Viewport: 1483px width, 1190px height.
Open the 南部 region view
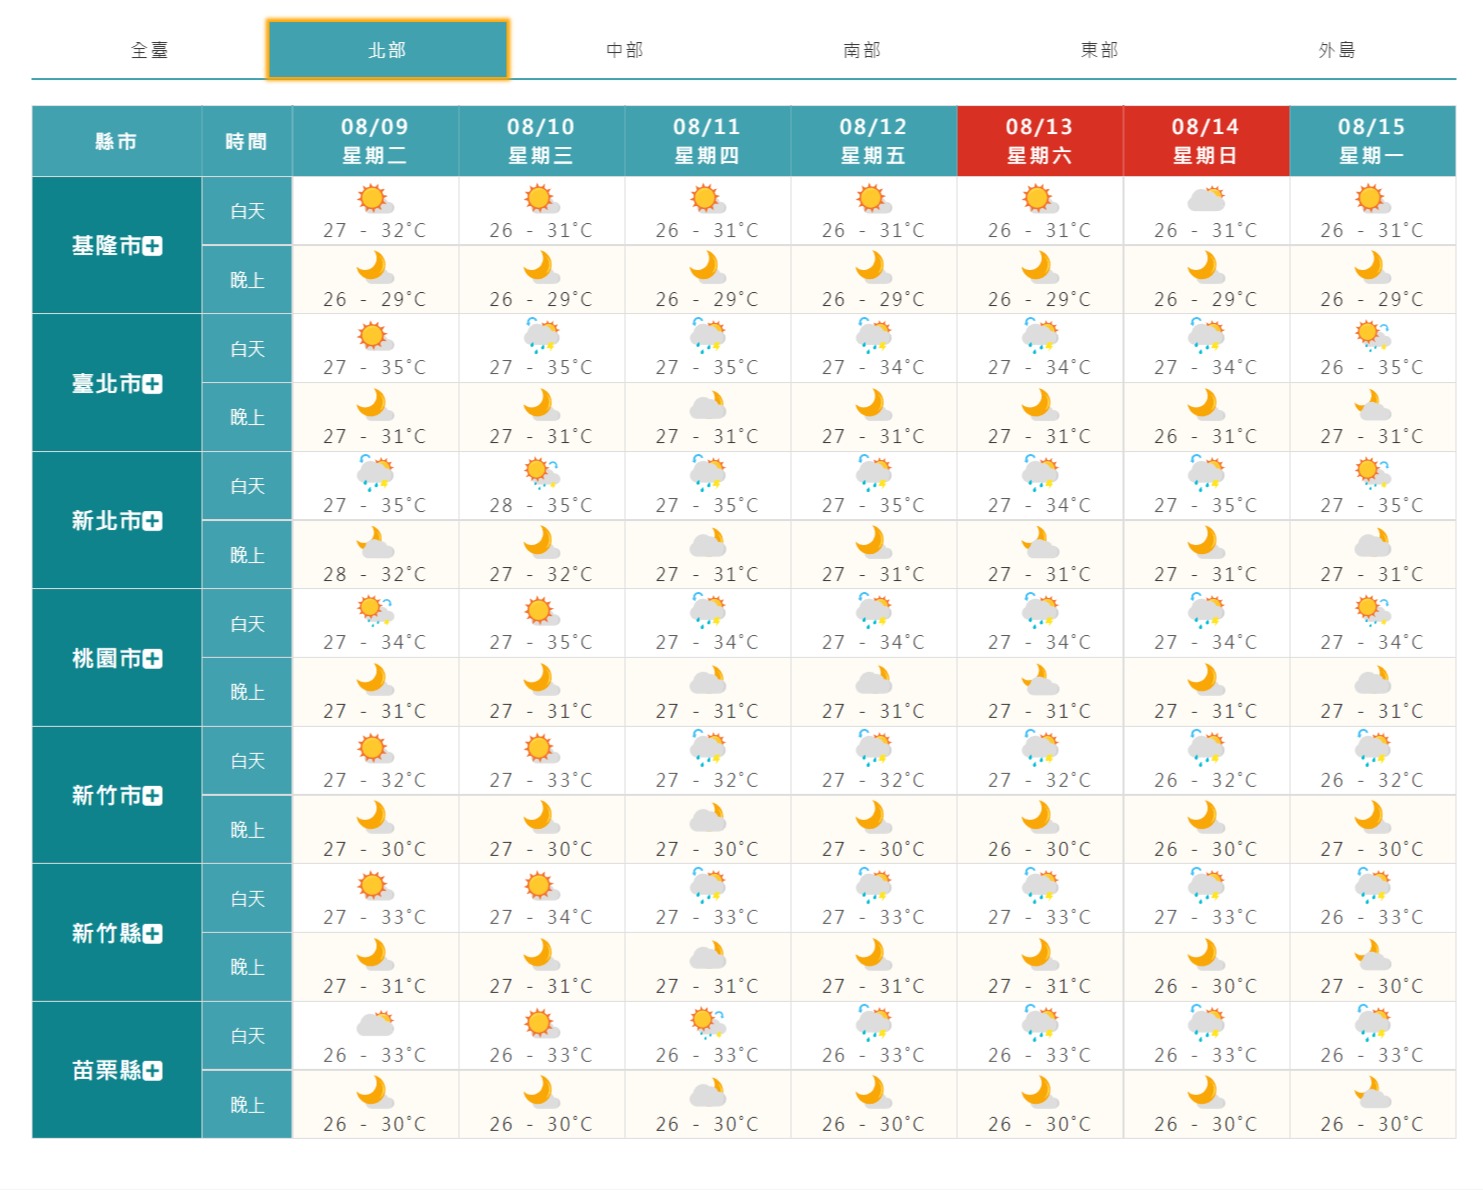coord(862,48)
